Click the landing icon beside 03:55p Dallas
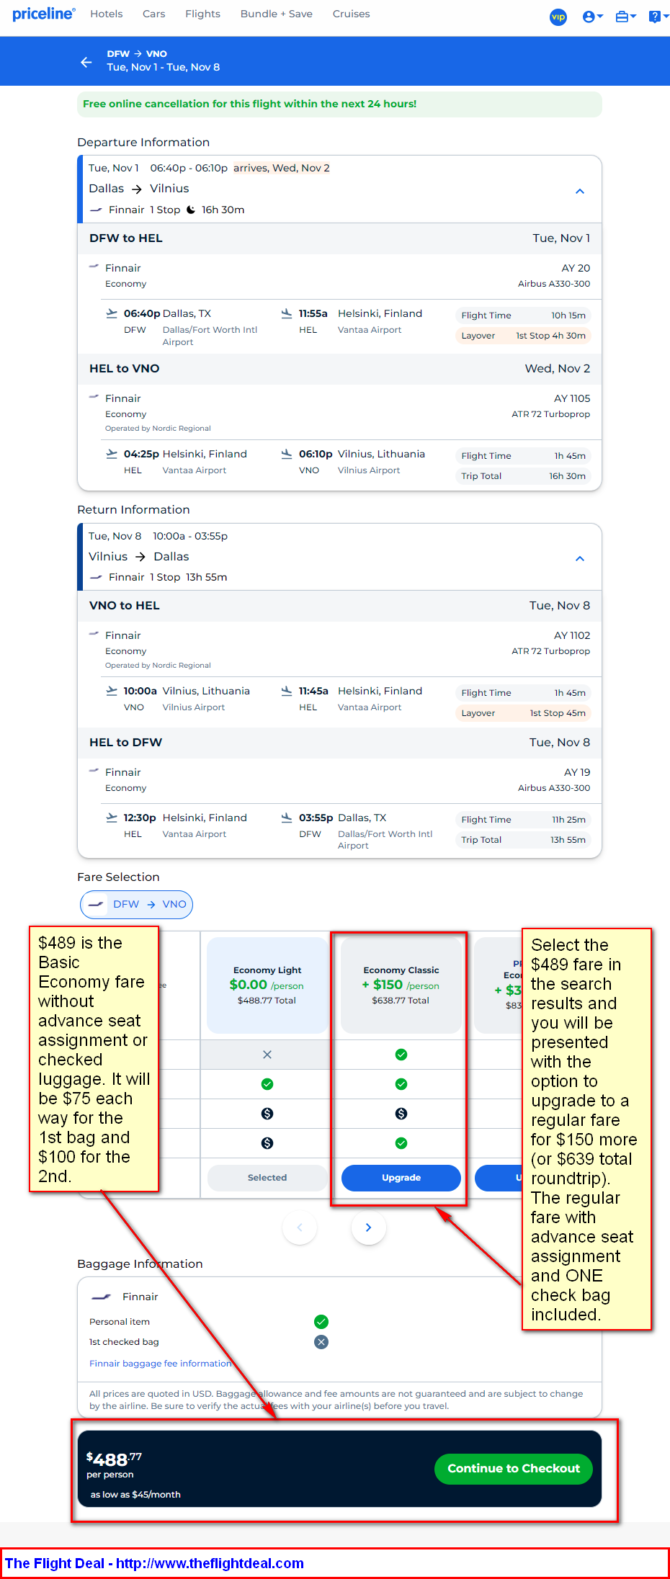This screenshot has height=1579, width=670. (x=287, y=817)
